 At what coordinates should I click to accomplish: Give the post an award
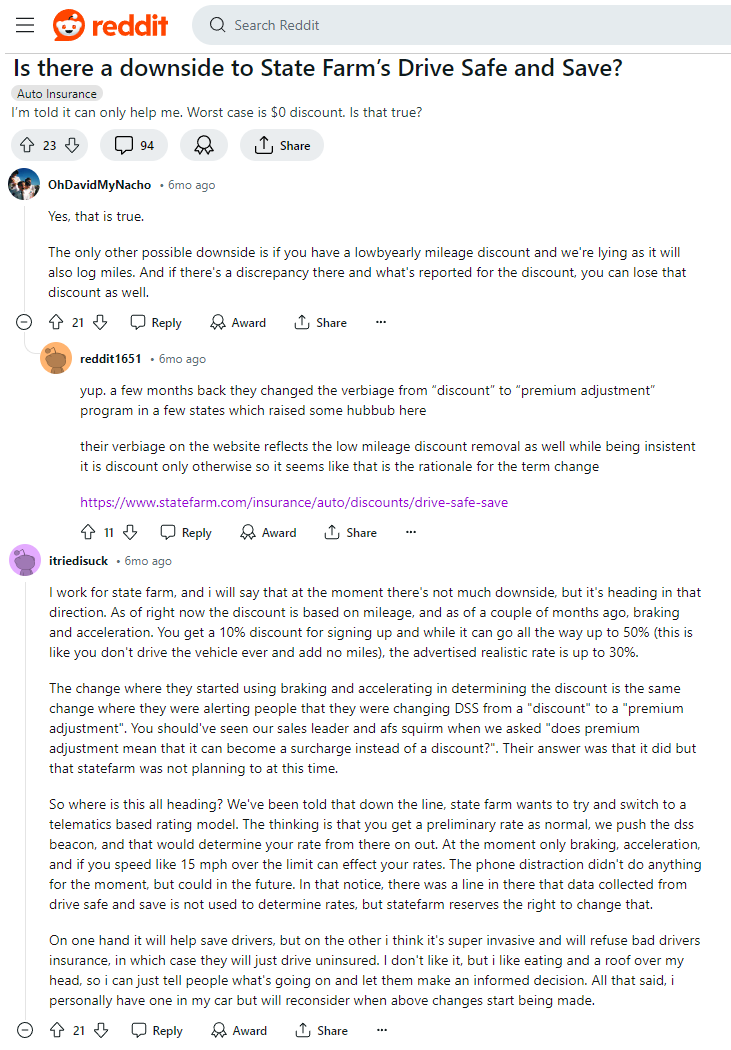click(204, 145)
